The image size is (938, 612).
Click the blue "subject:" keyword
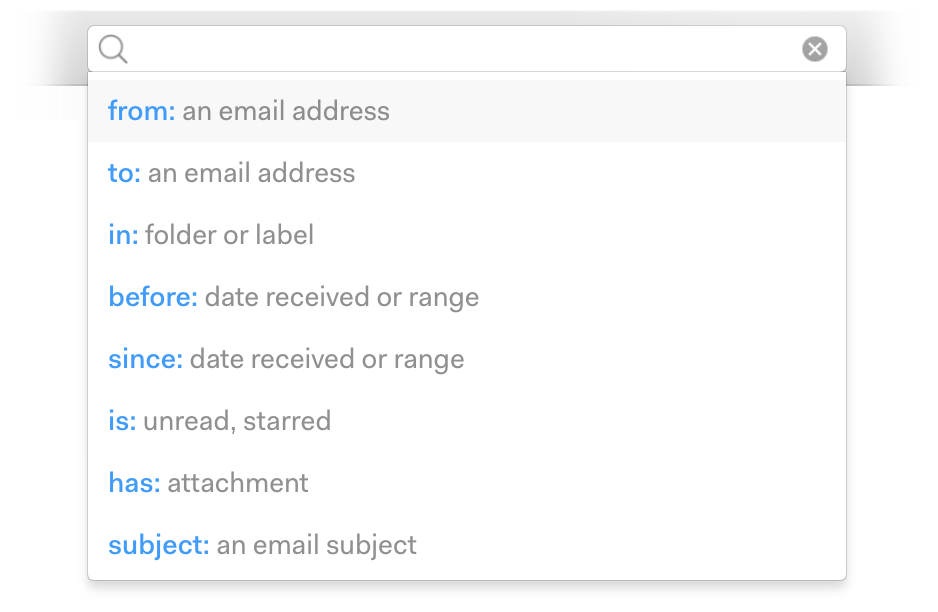[x=158, y=545]
